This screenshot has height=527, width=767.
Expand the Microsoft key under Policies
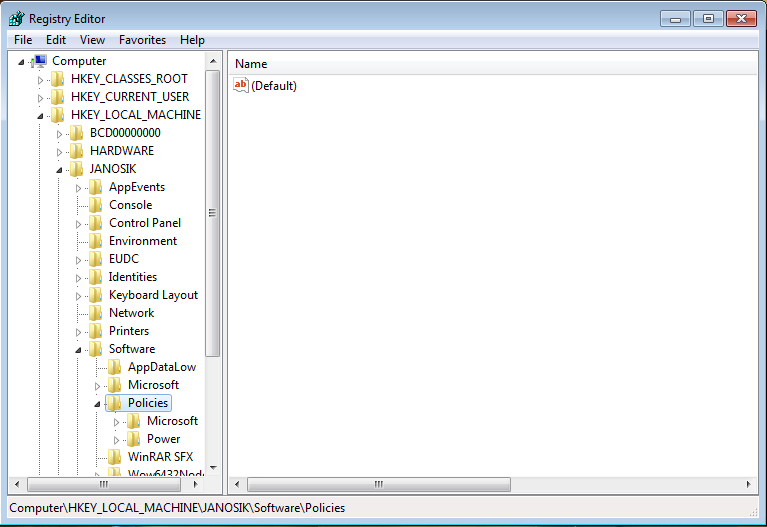(117, 422)
